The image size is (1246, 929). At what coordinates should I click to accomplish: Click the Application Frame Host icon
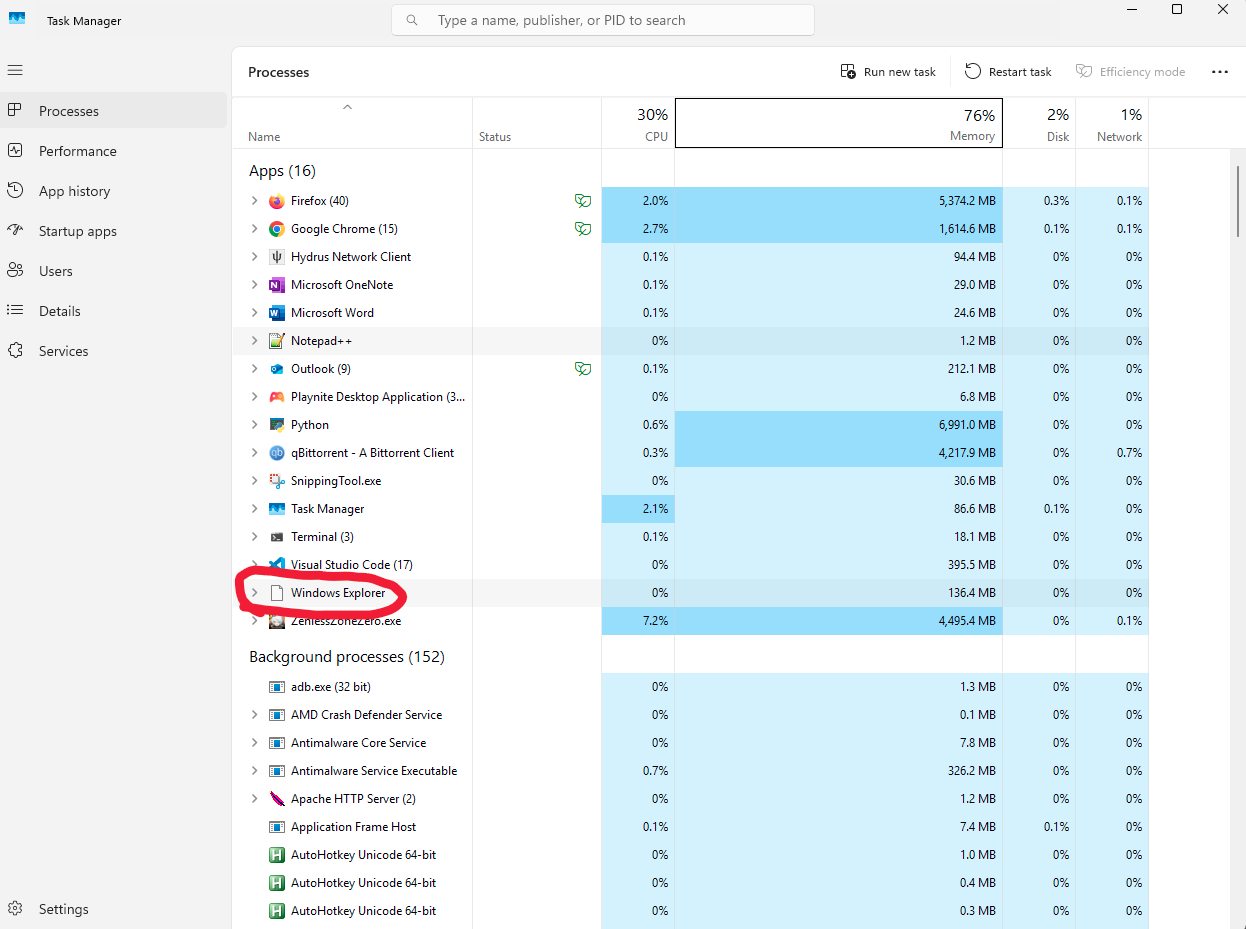tap(277, 827)
